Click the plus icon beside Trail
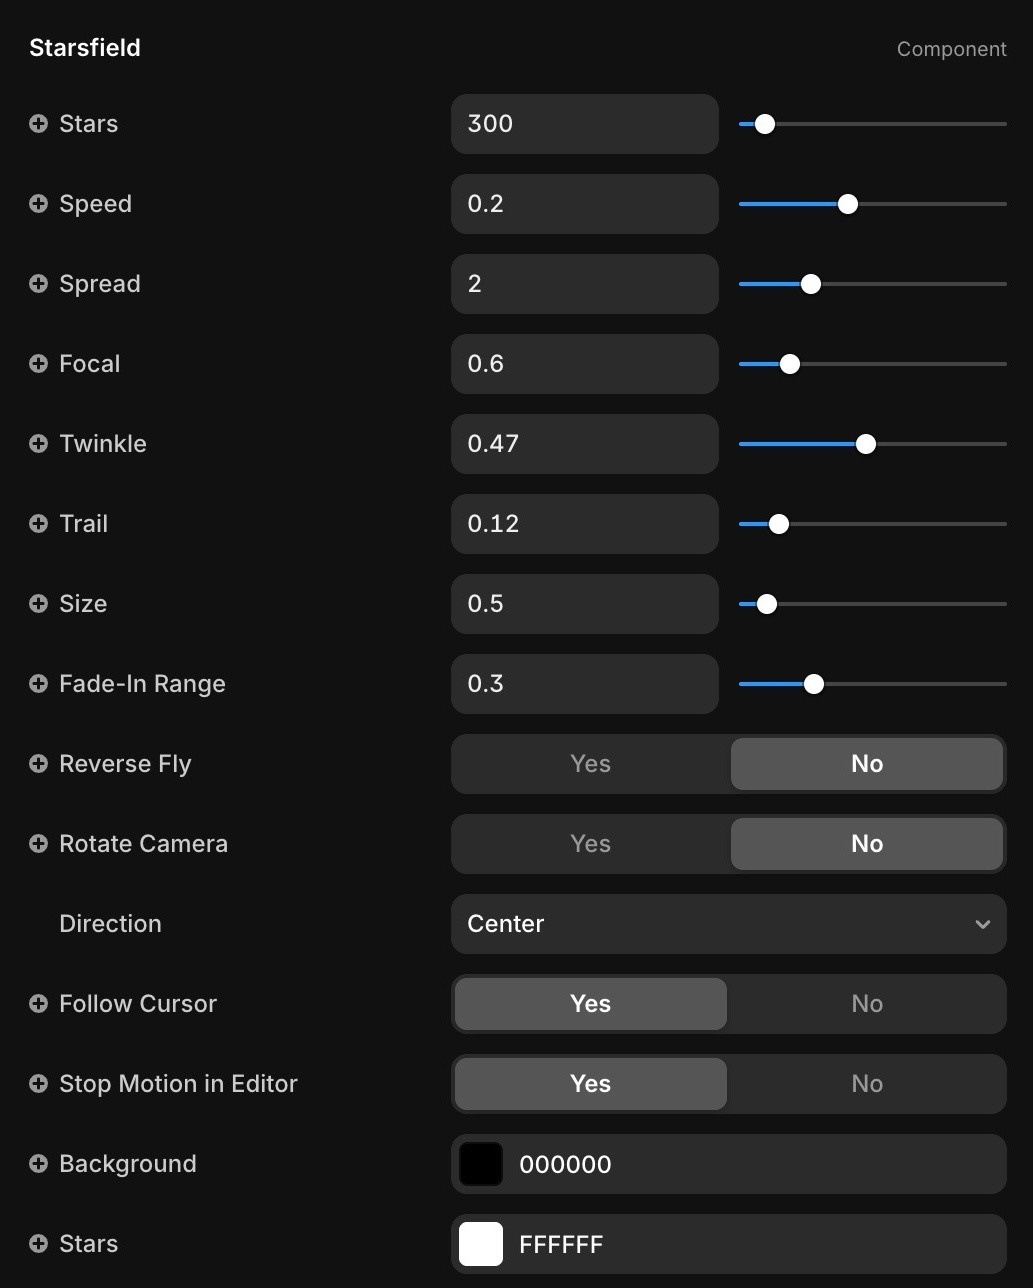The image size is (1033, 1288). click(x=38, y=524)
